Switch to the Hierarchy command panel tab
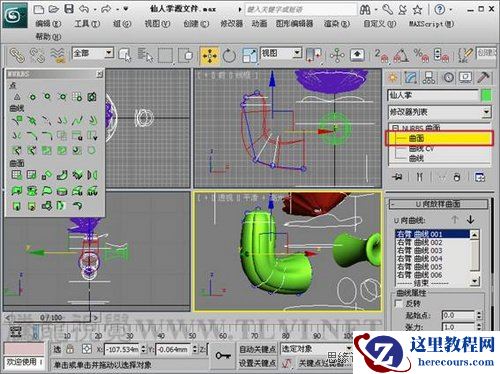 (x=429, y=77)
